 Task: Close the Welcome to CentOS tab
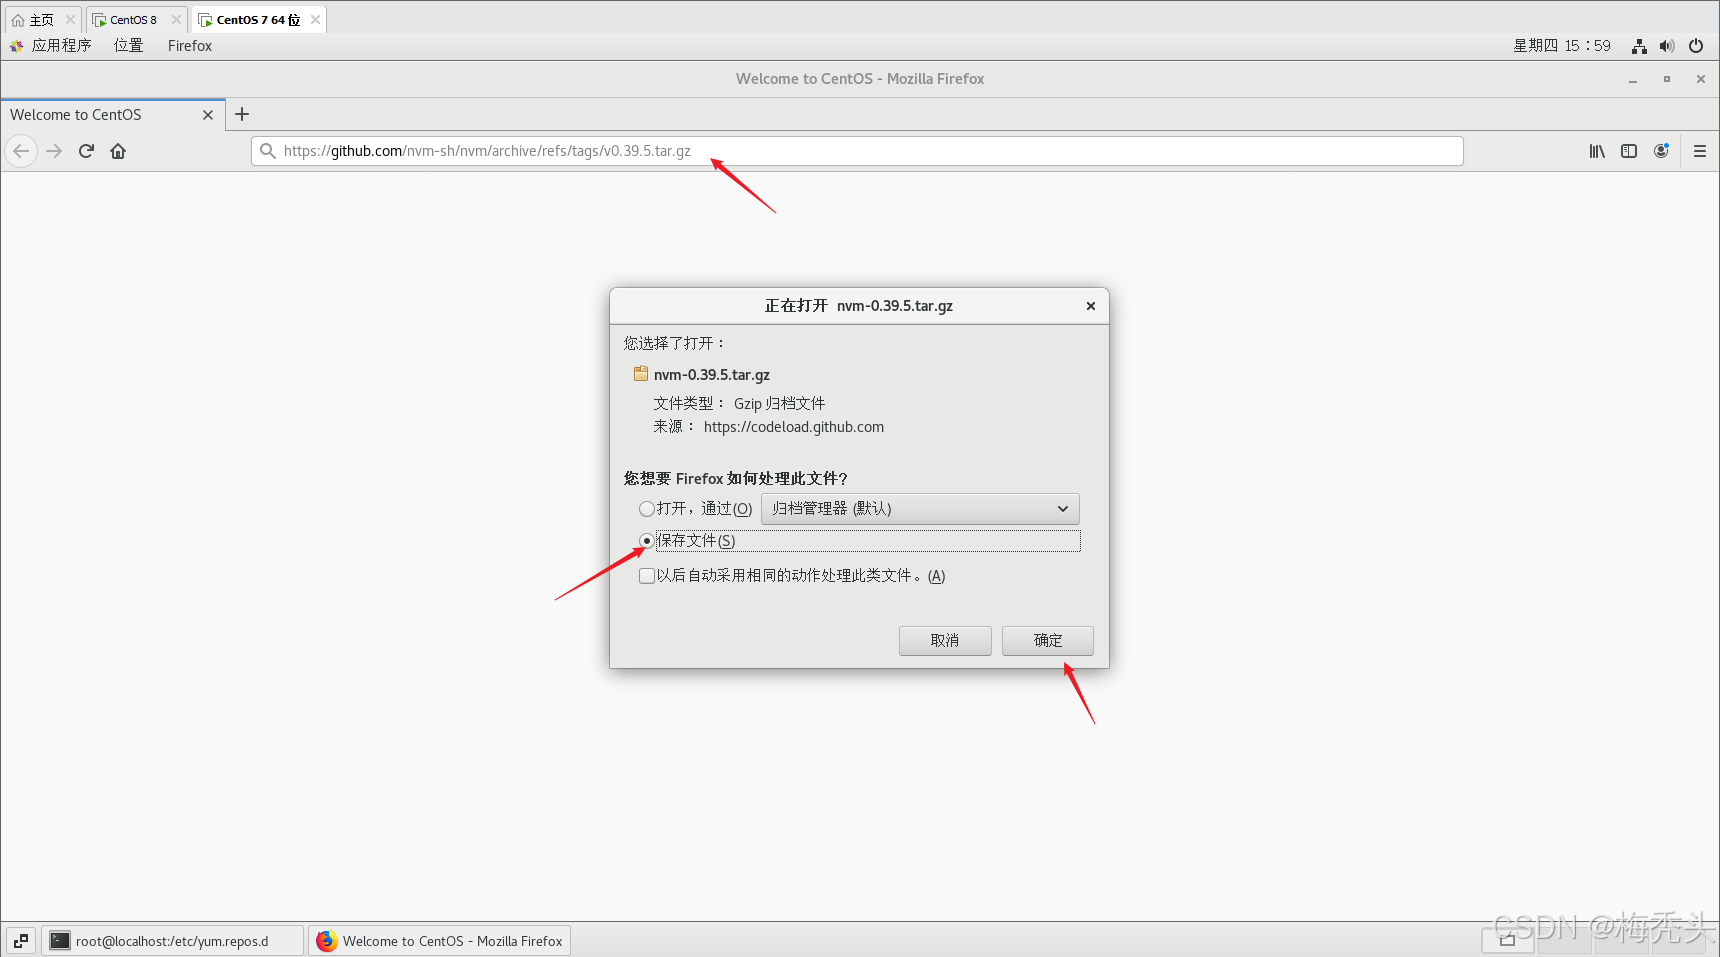(208, 115)
